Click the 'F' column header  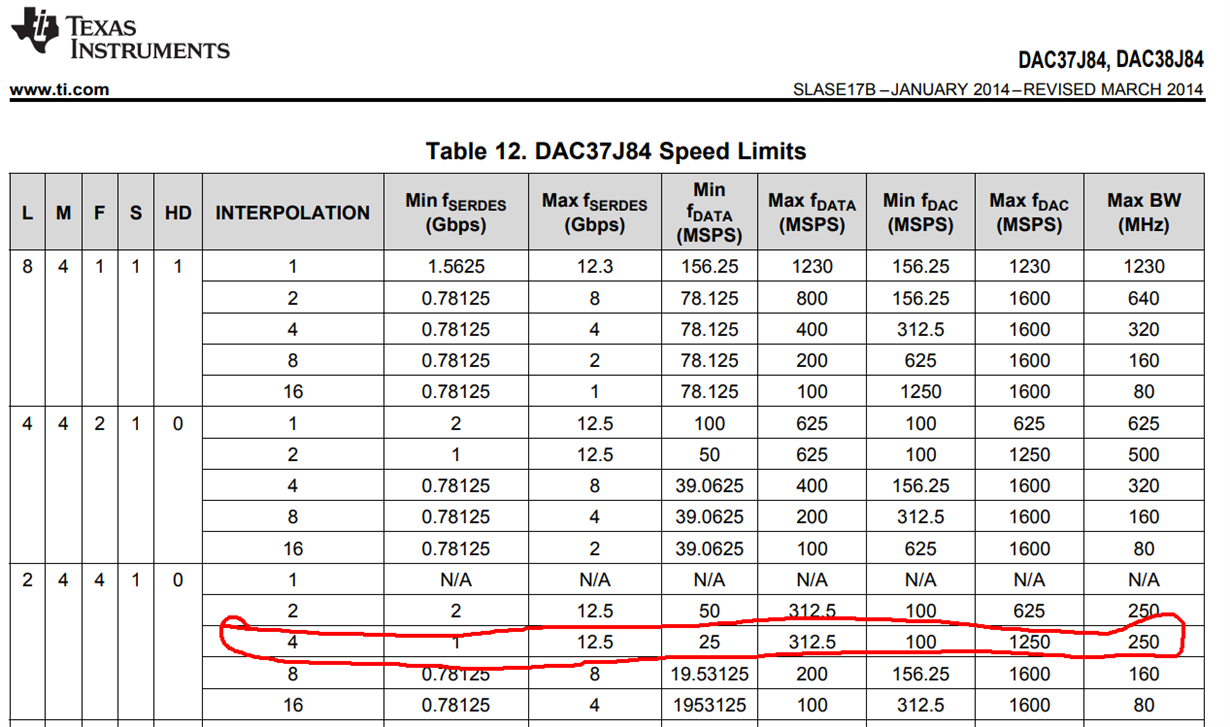coord(99,213)
